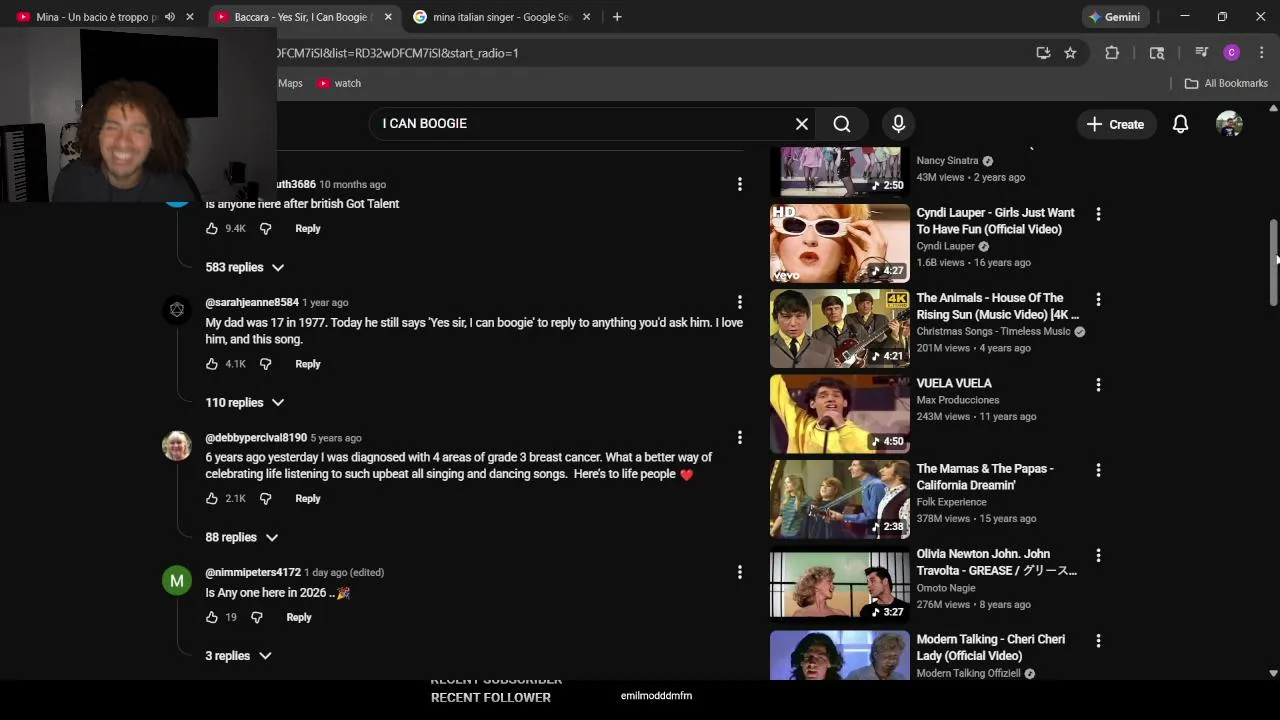Expand the 88 replies thread
This screenshot has width=1280, height=720.
241,537
